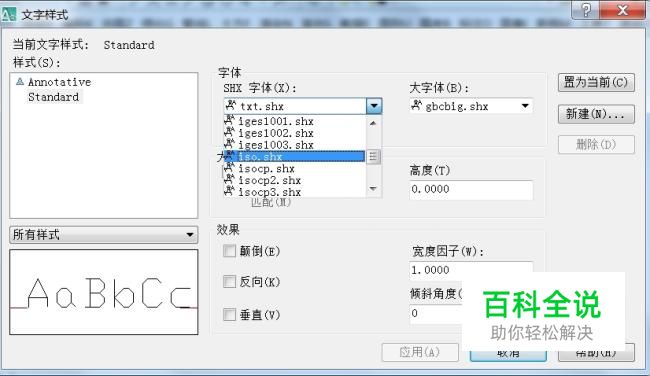
Task: Click the font icon beside gbcbig.shx
Action: [417, 105]
